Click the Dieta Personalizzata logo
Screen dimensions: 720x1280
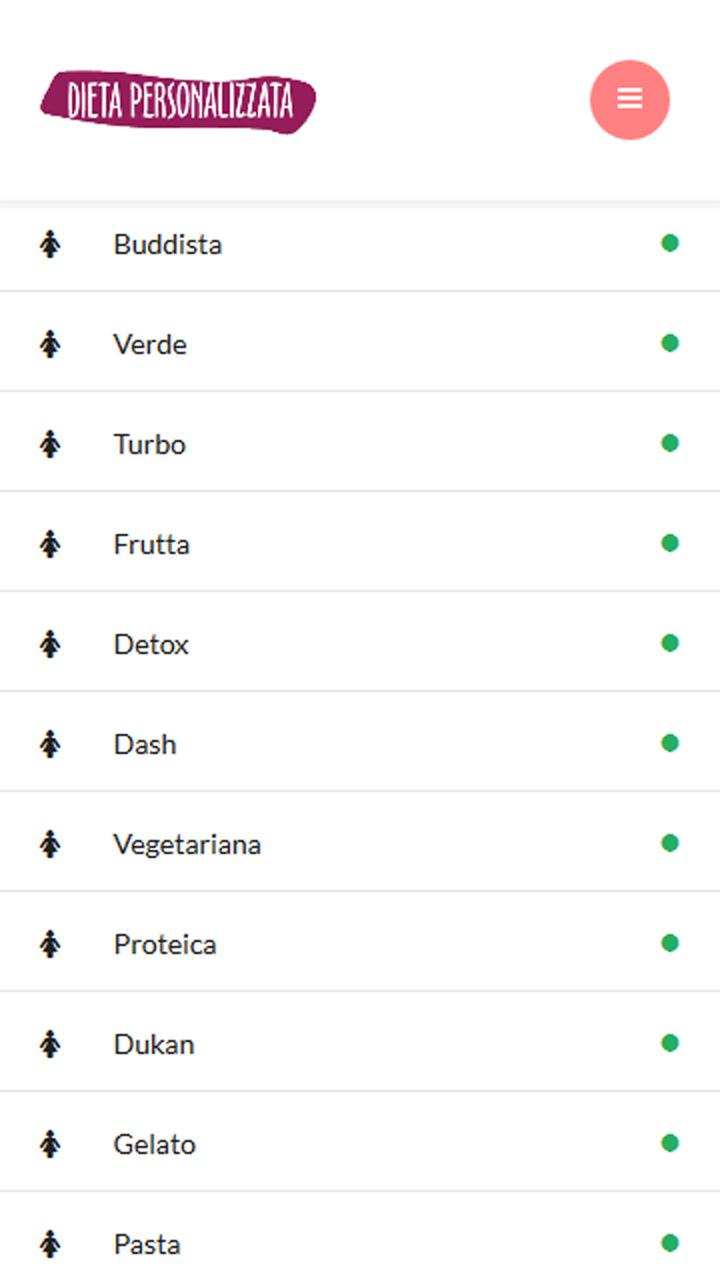[178, 101]
